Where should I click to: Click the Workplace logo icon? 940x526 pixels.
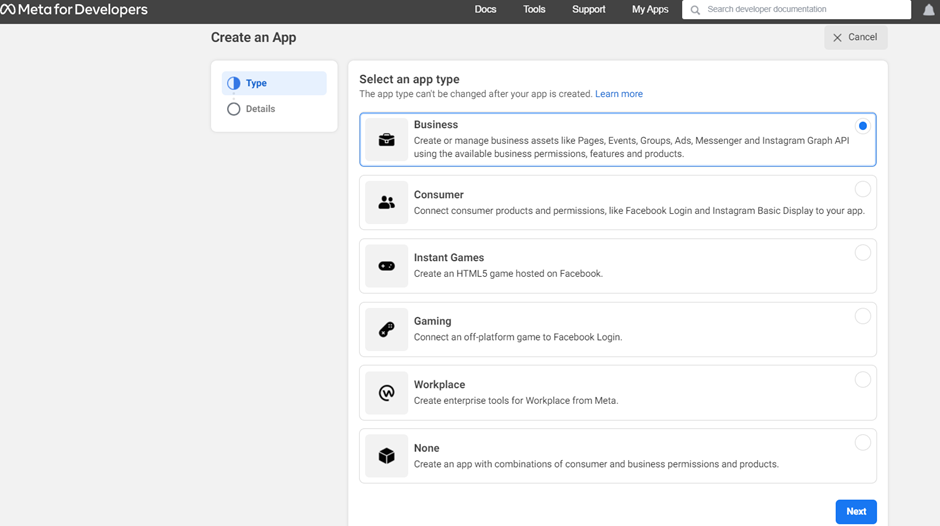(387, 393)
